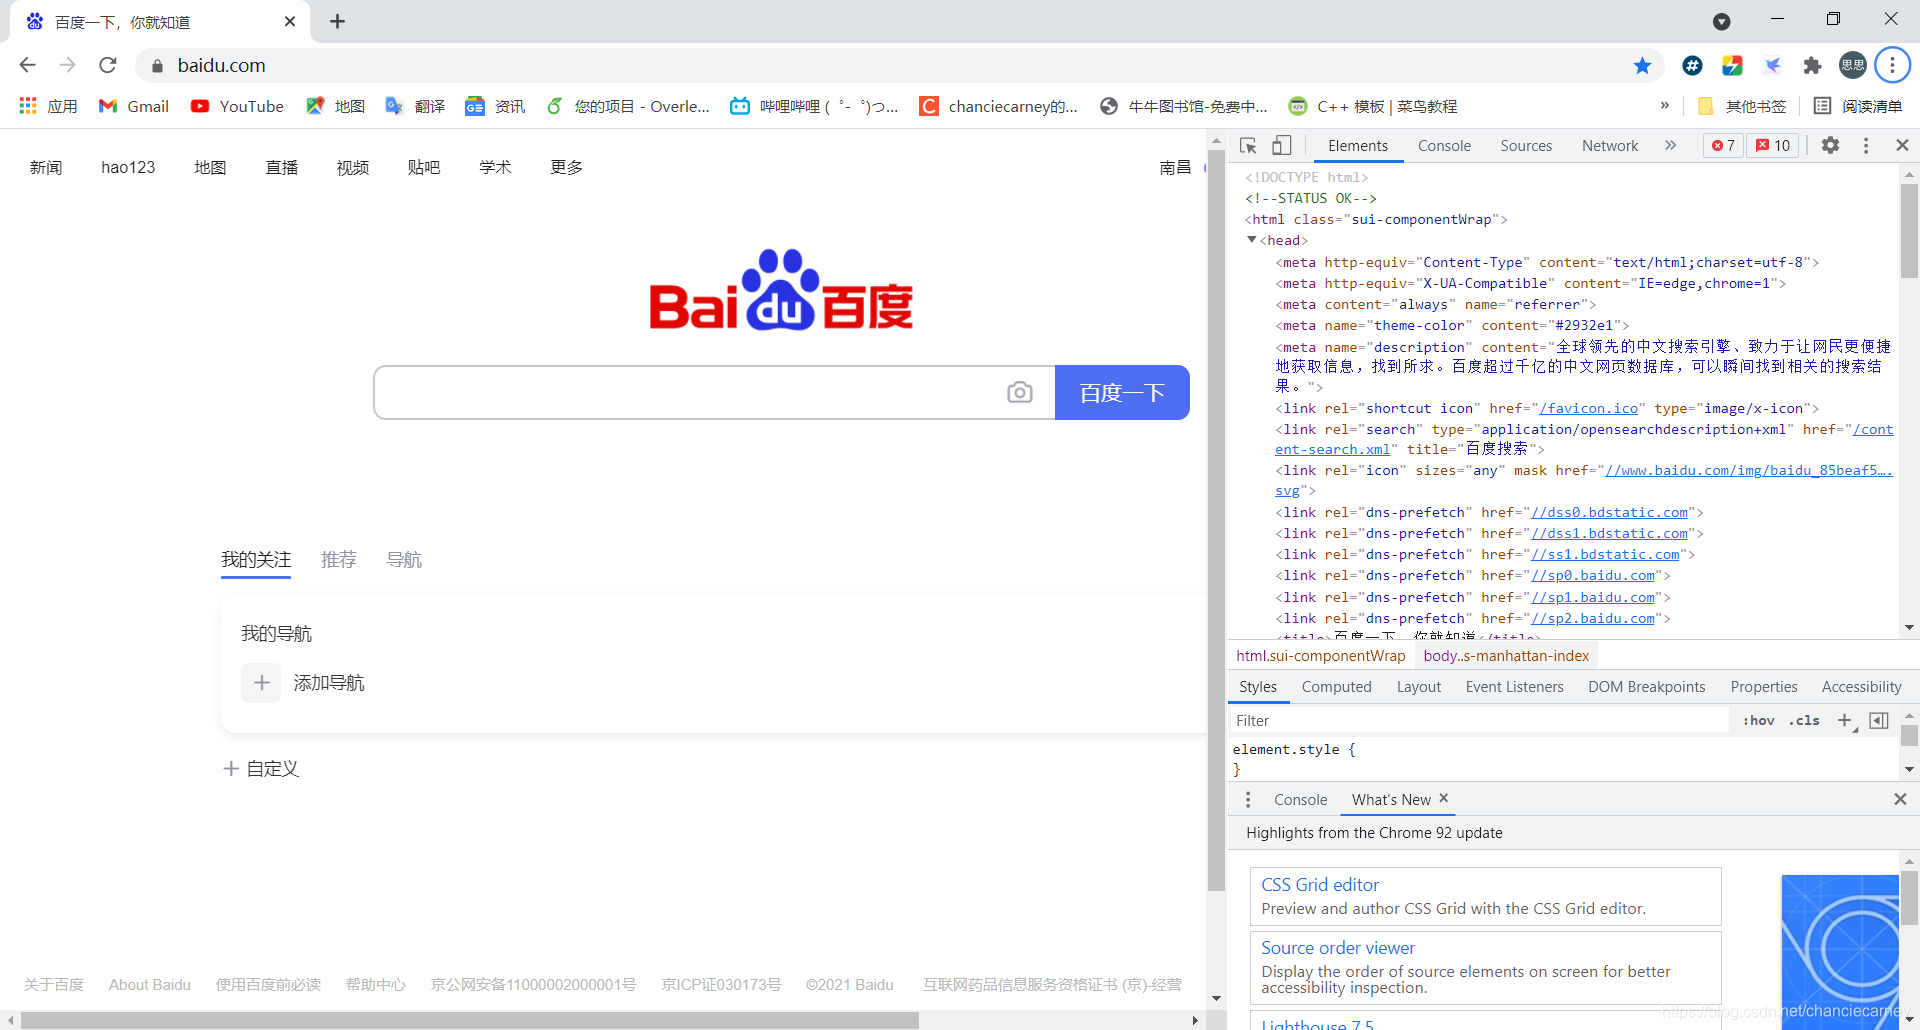Screen dimensions: 1920x1030
Task: Switch to the DevTools Console tab
Action: 1444,146
